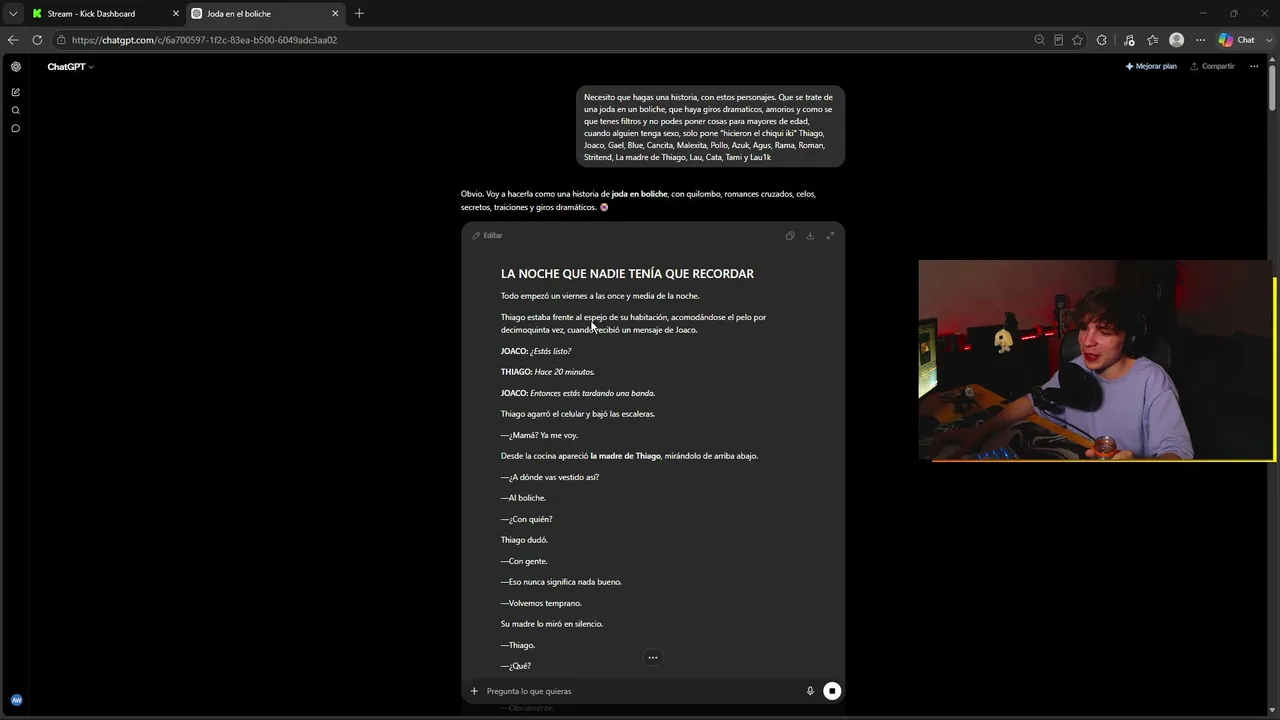Open the browser profile avatar
This screenshot has width=1280, height=720.
[1176, 40]
